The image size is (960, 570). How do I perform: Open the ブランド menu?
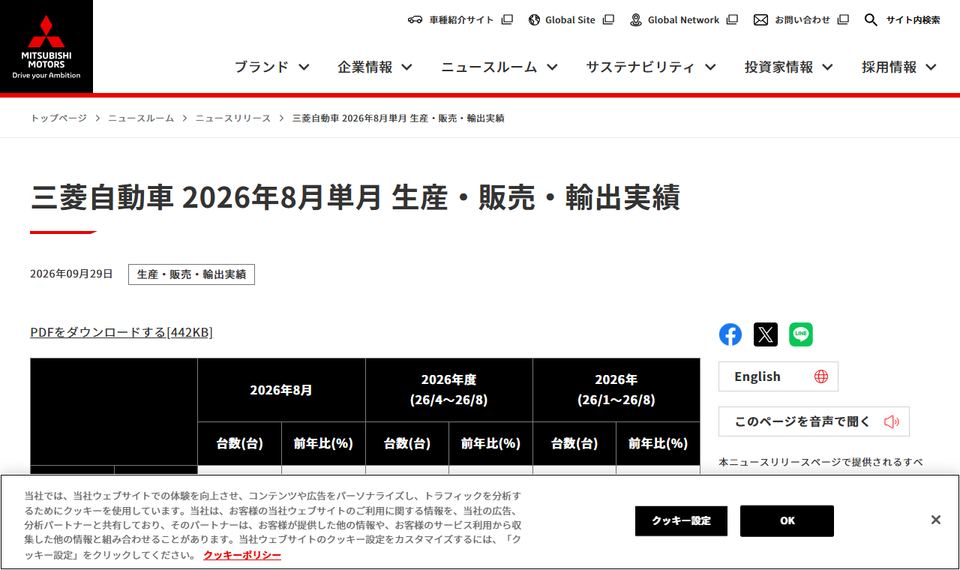click(x=261, y=67)
